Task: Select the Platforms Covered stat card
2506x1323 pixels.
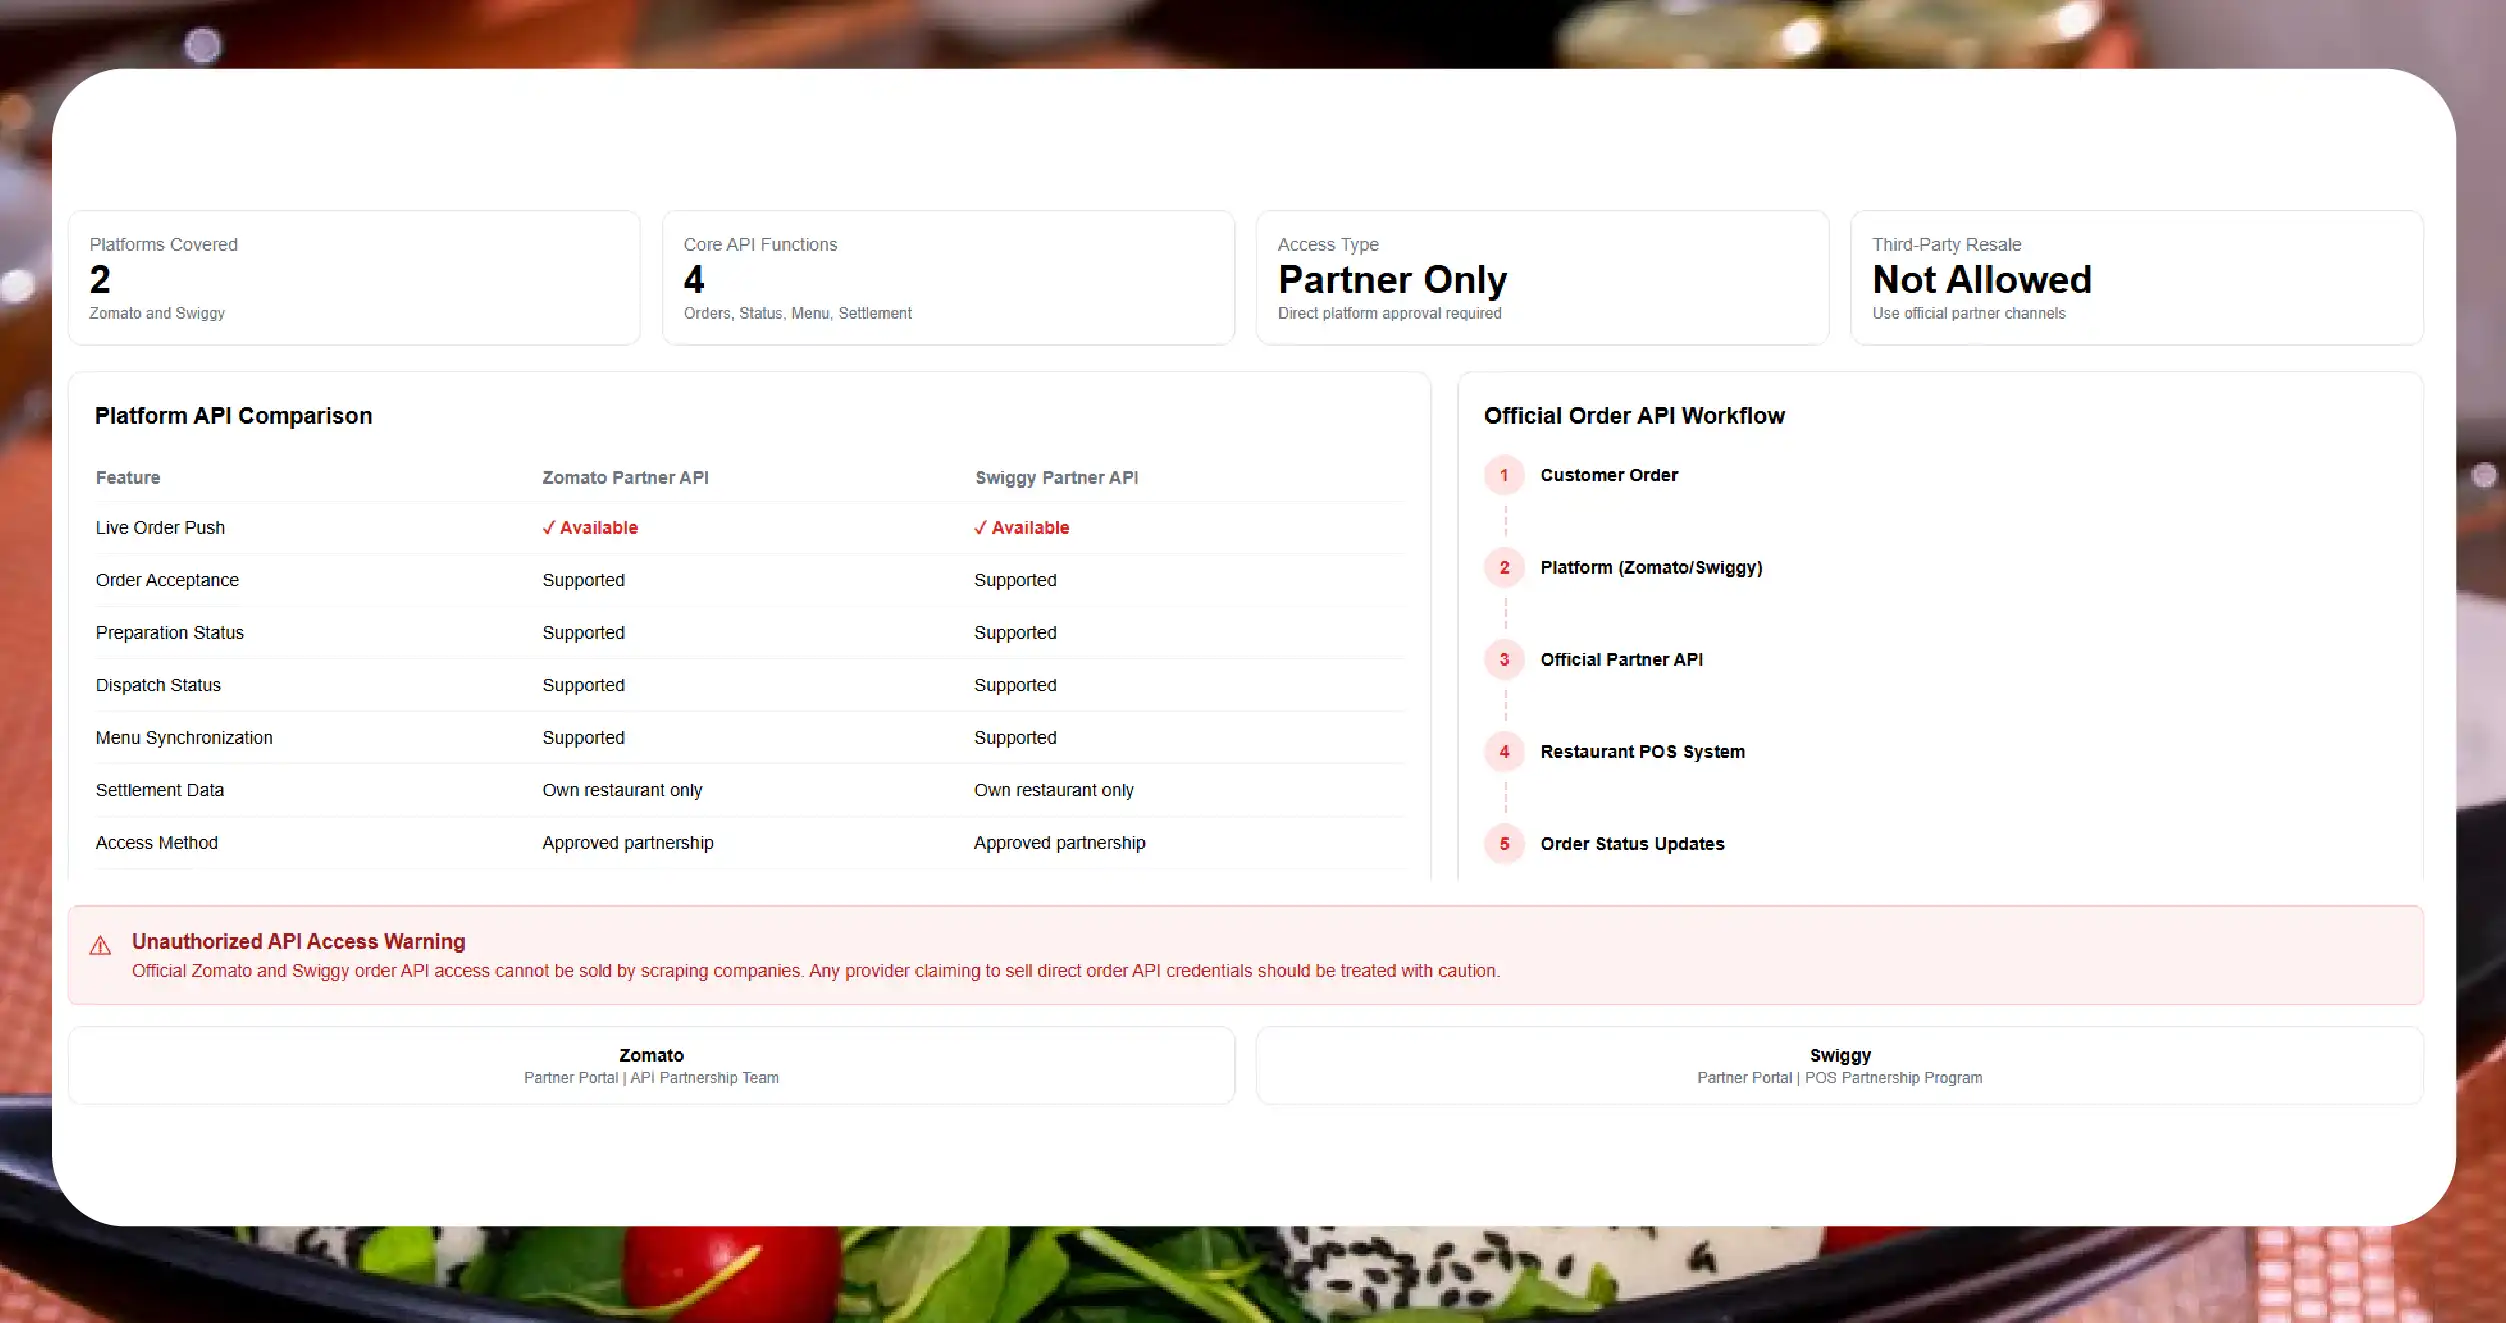Action: 354,277
